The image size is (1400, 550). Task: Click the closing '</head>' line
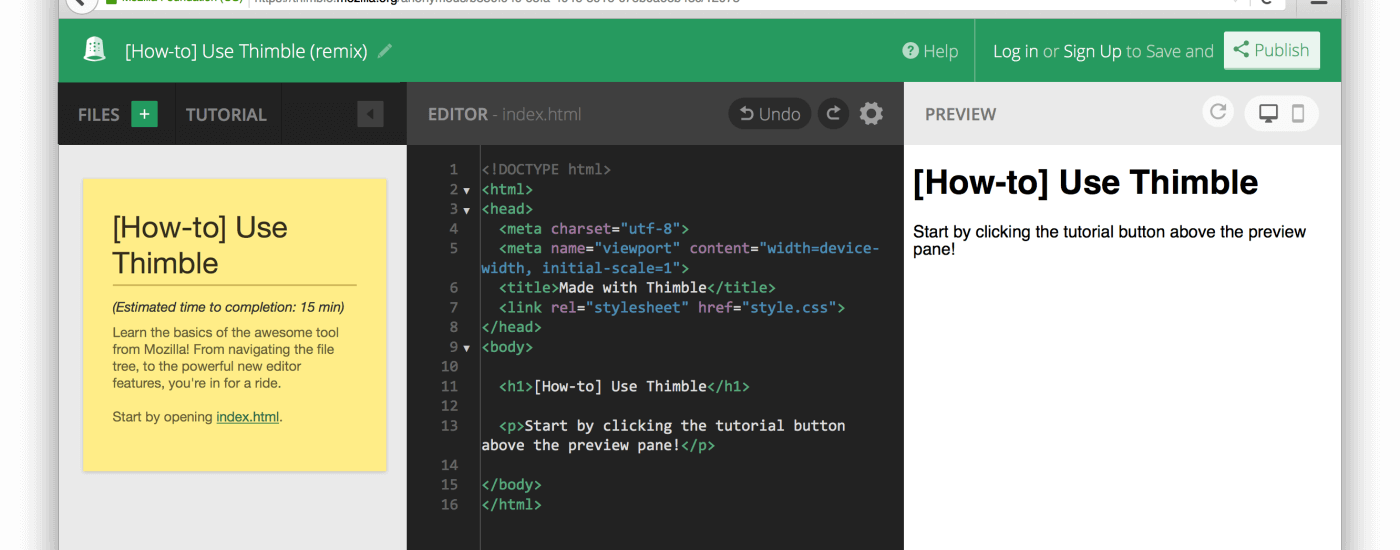pos(511,327)
